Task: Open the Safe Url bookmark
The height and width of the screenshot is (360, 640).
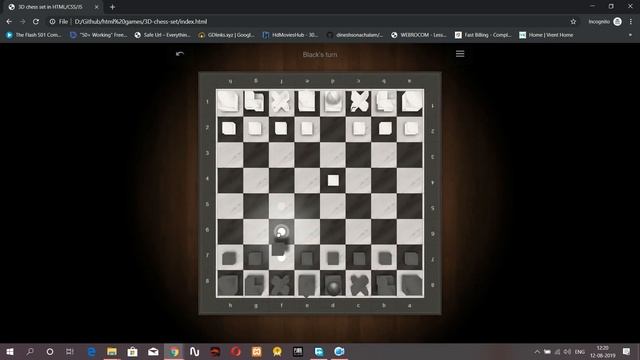Action: pyautogui.click(x=162, y=35)
